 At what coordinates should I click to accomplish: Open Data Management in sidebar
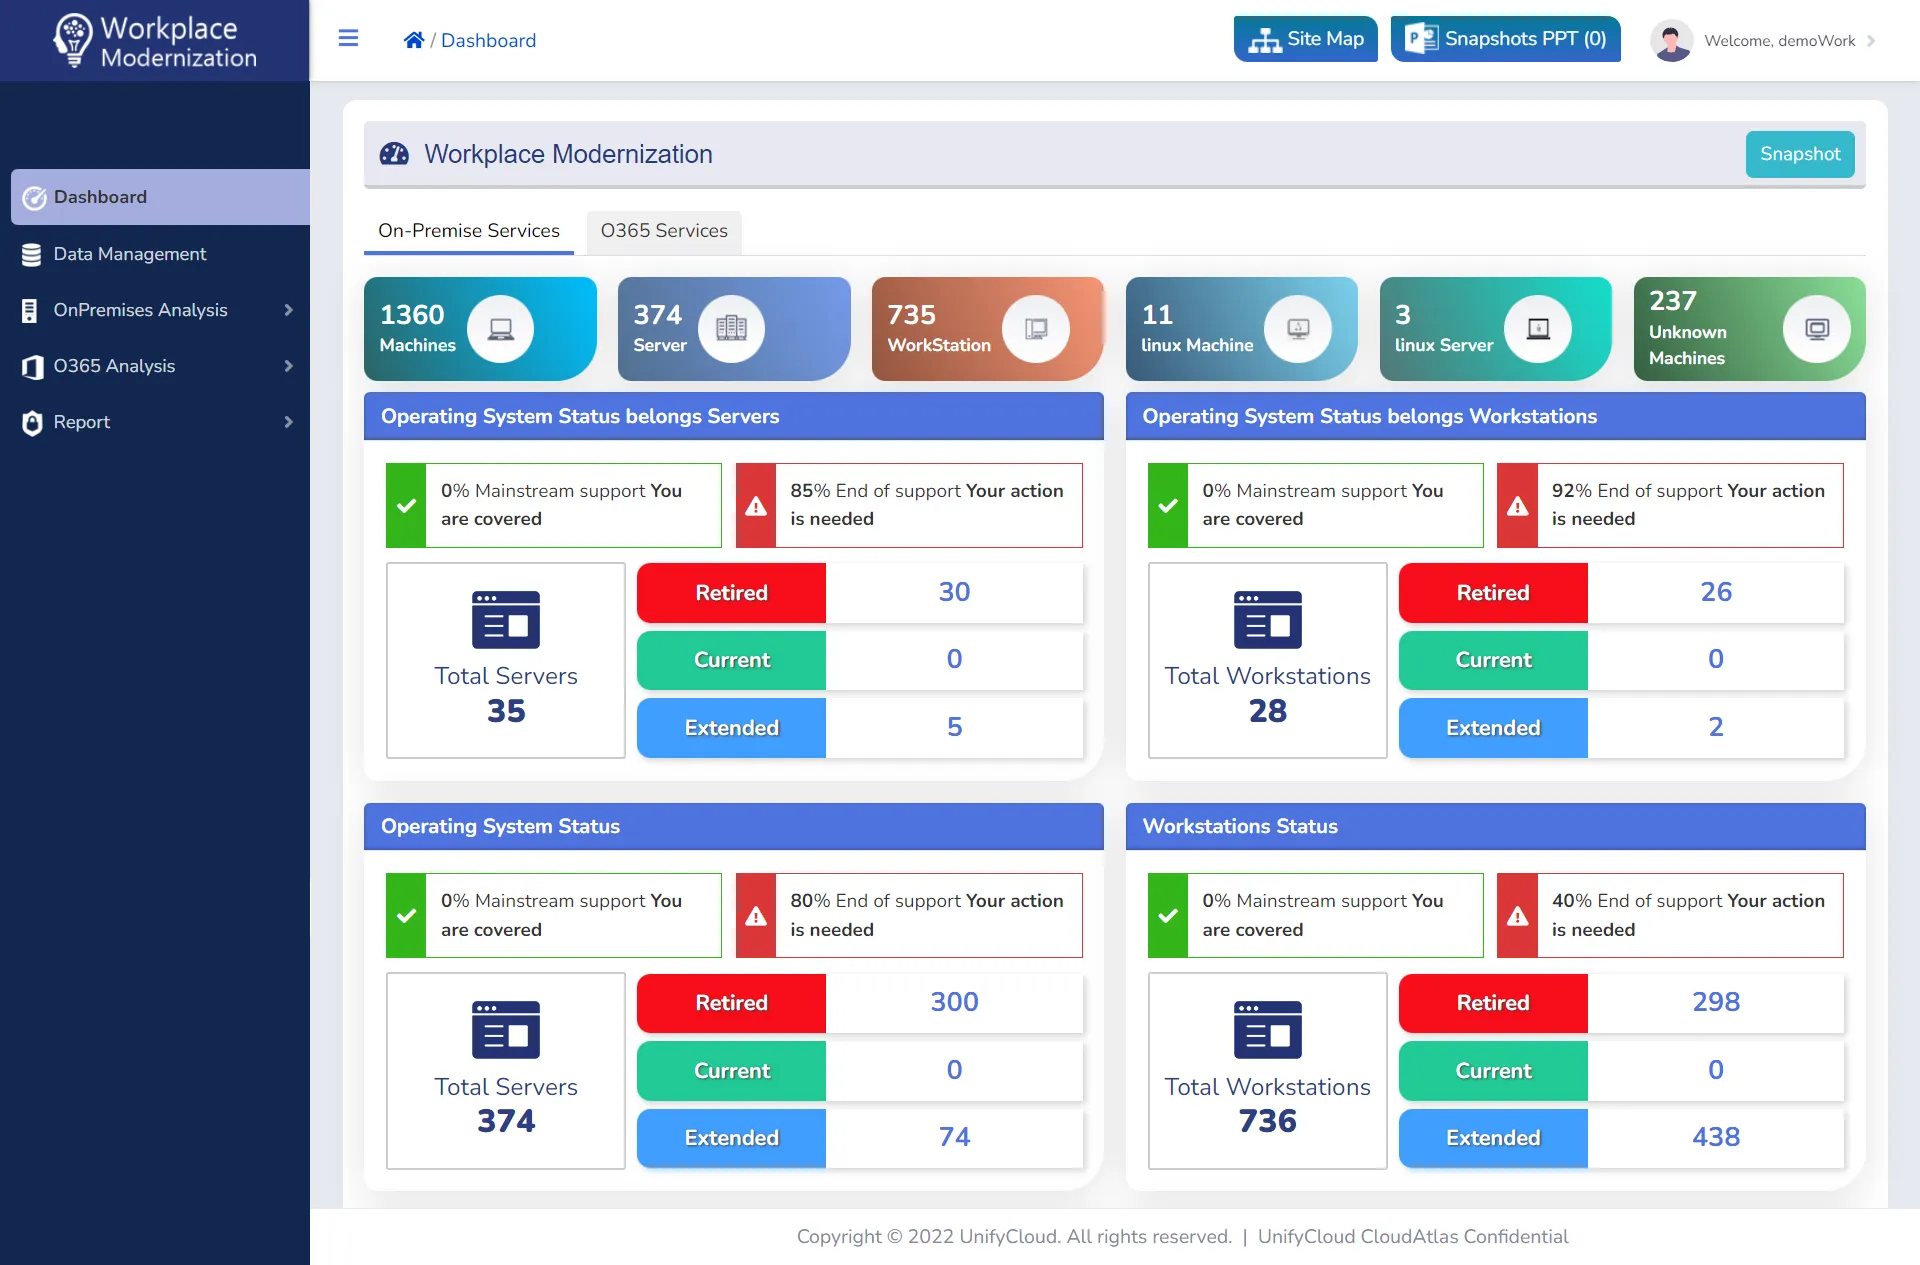pos(130,254)
